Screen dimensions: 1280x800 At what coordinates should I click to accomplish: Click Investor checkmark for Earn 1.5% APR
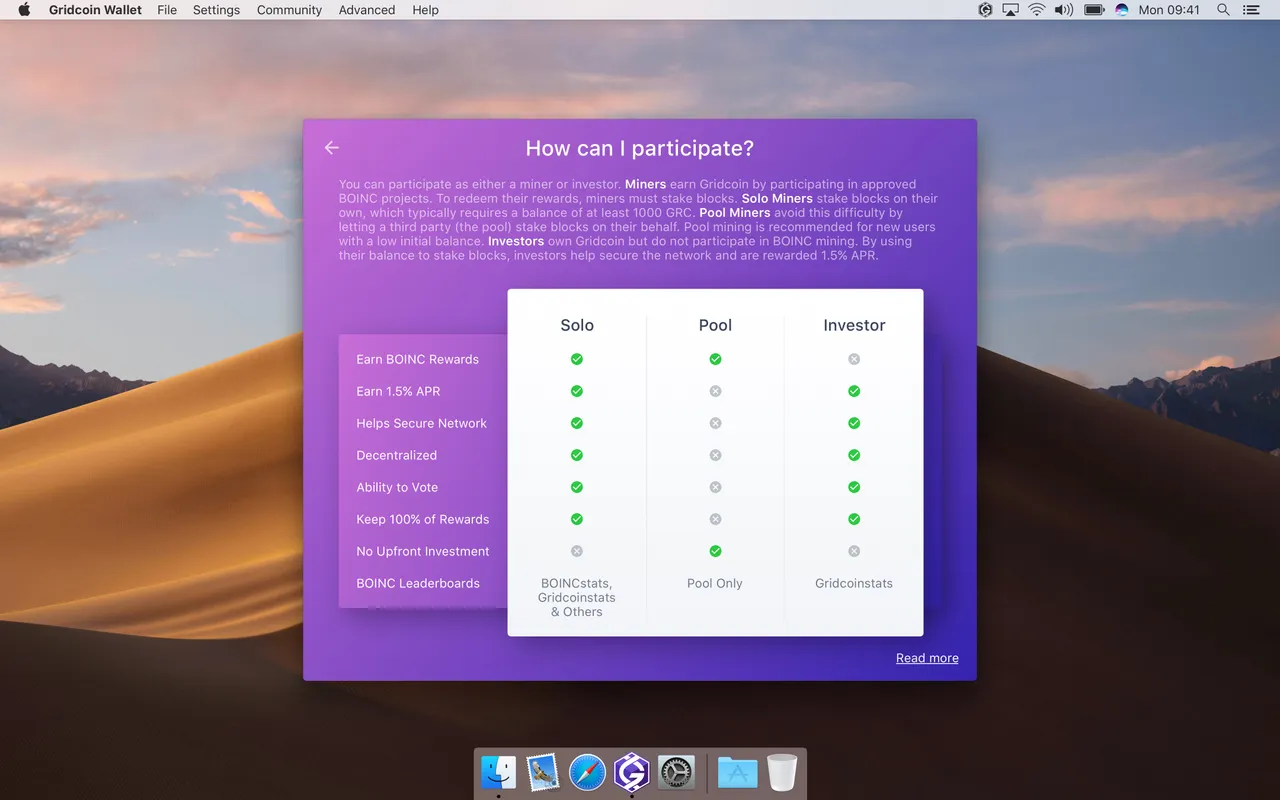click(854, 391)
